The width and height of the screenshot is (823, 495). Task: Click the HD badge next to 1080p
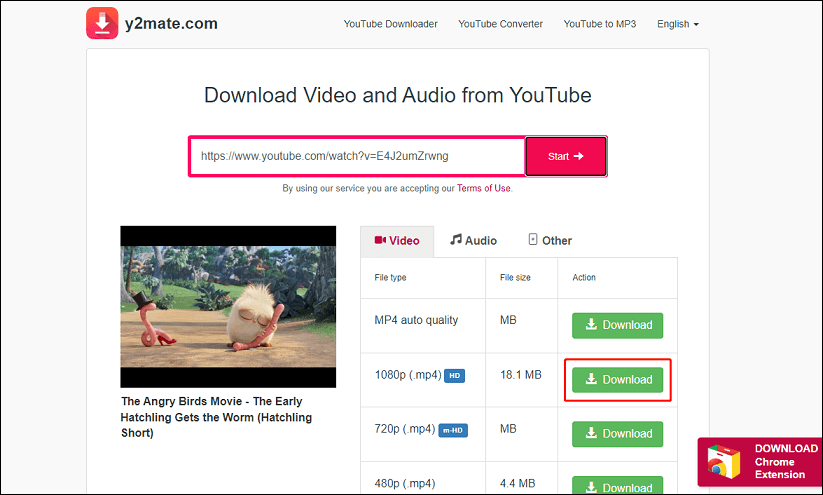pyautogui.click(x=455, y=376)
